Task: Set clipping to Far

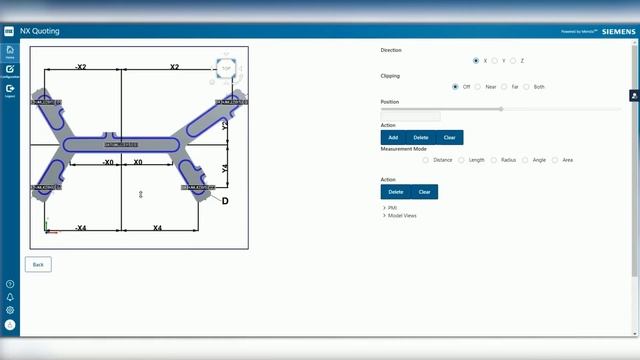Action: (x=504, y=87)
